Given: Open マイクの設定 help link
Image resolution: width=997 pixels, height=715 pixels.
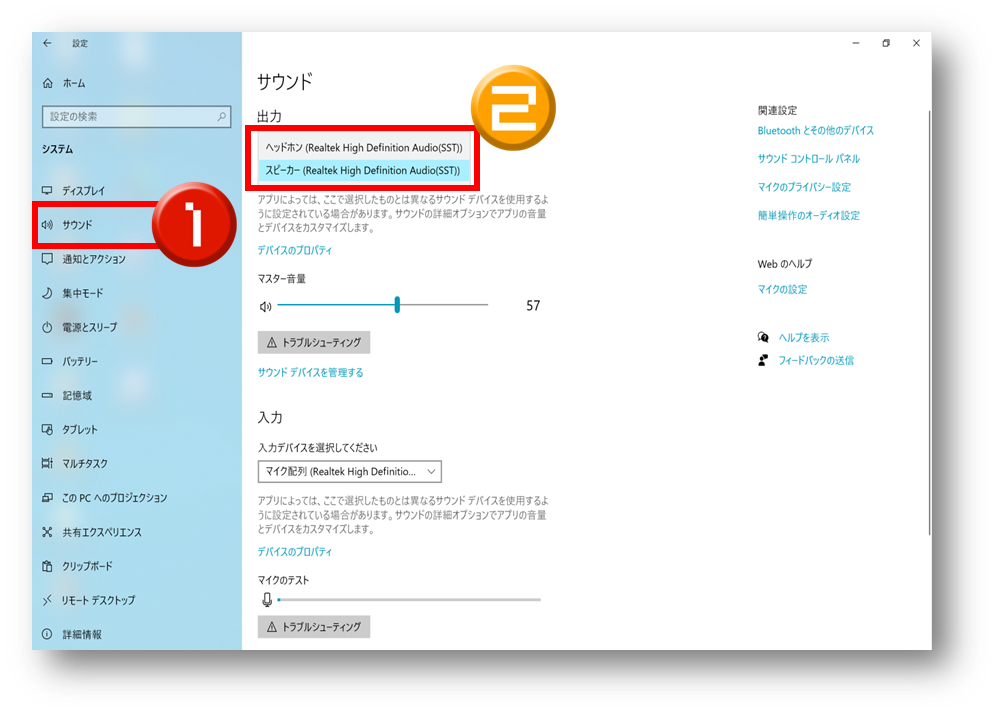Looking at the screenshot, I should (x=783, y=289).
